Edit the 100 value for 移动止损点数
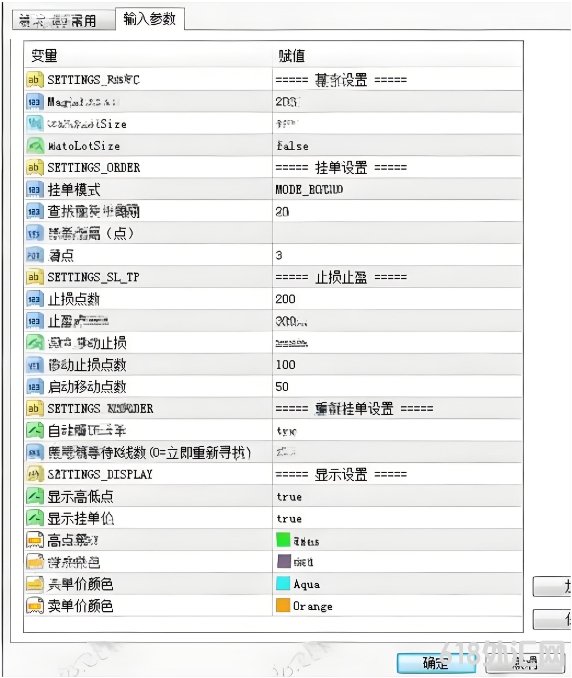572x678 pixels. point(285,365)
